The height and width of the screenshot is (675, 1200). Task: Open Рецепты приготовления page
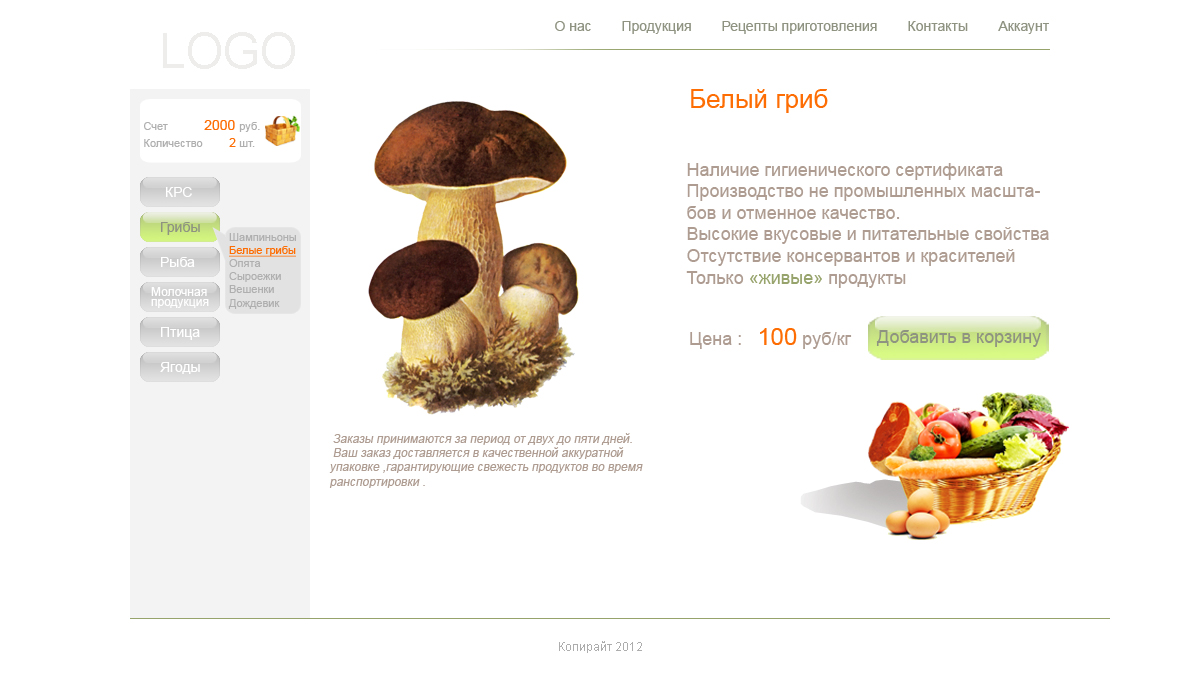799,26
